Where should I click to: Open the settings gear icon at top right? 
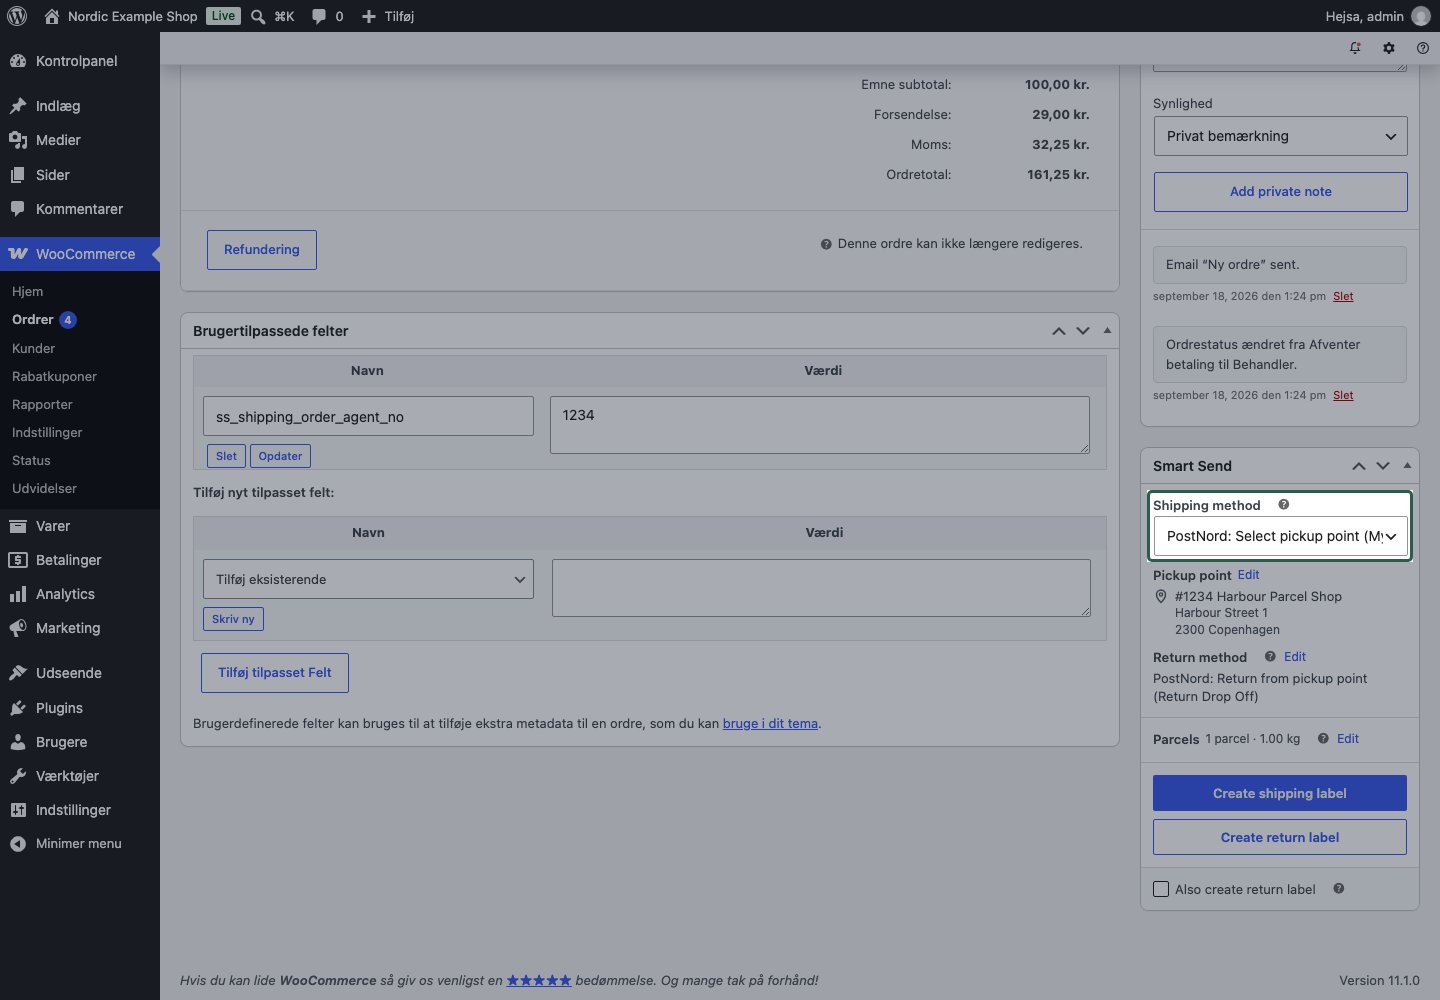point(1389,48)
